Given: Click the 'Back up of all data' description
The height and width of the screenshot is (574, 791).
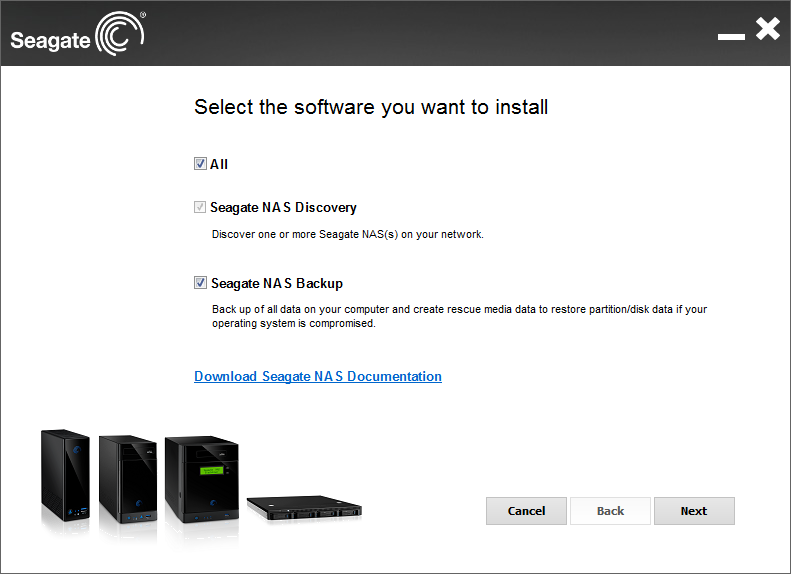Looking at the screenshot, I should click(460, 316).
